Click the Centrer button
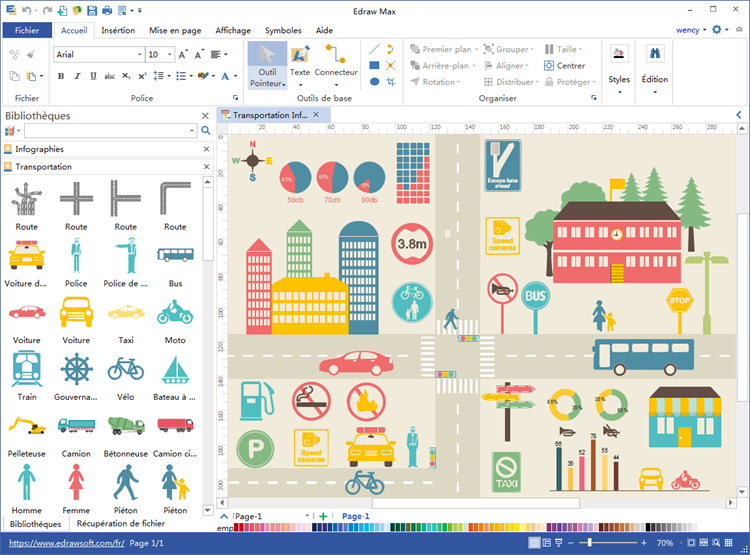The image size is (750, 555). [565, 66]
